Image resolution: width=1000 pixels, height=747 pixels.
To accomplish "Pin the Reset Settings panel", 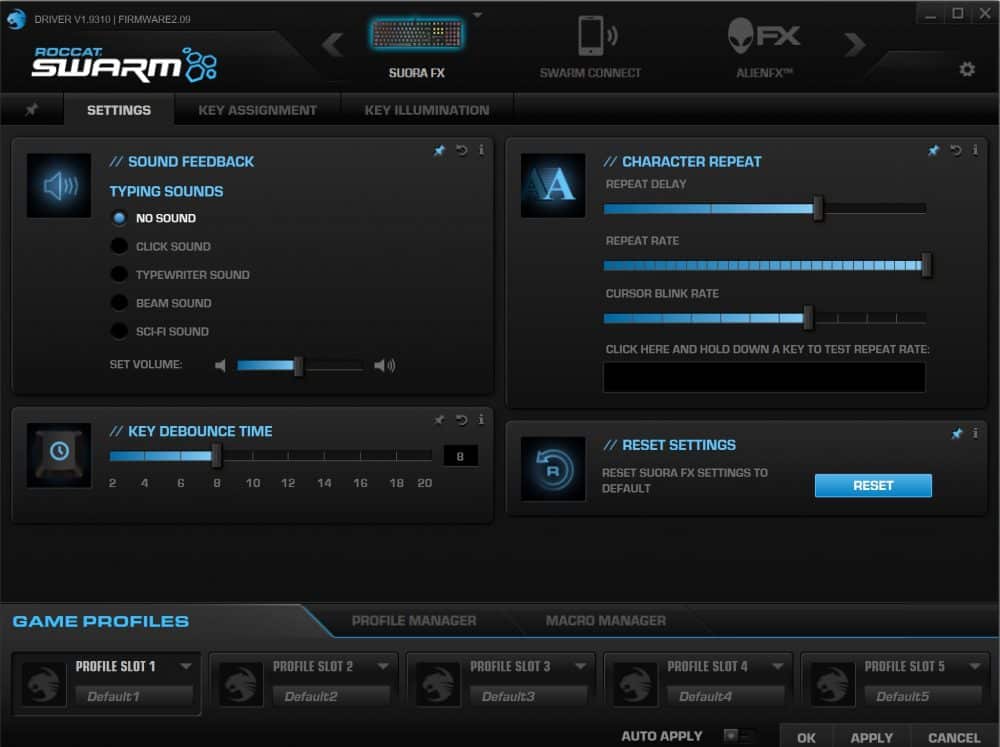I will pos(957,434).
